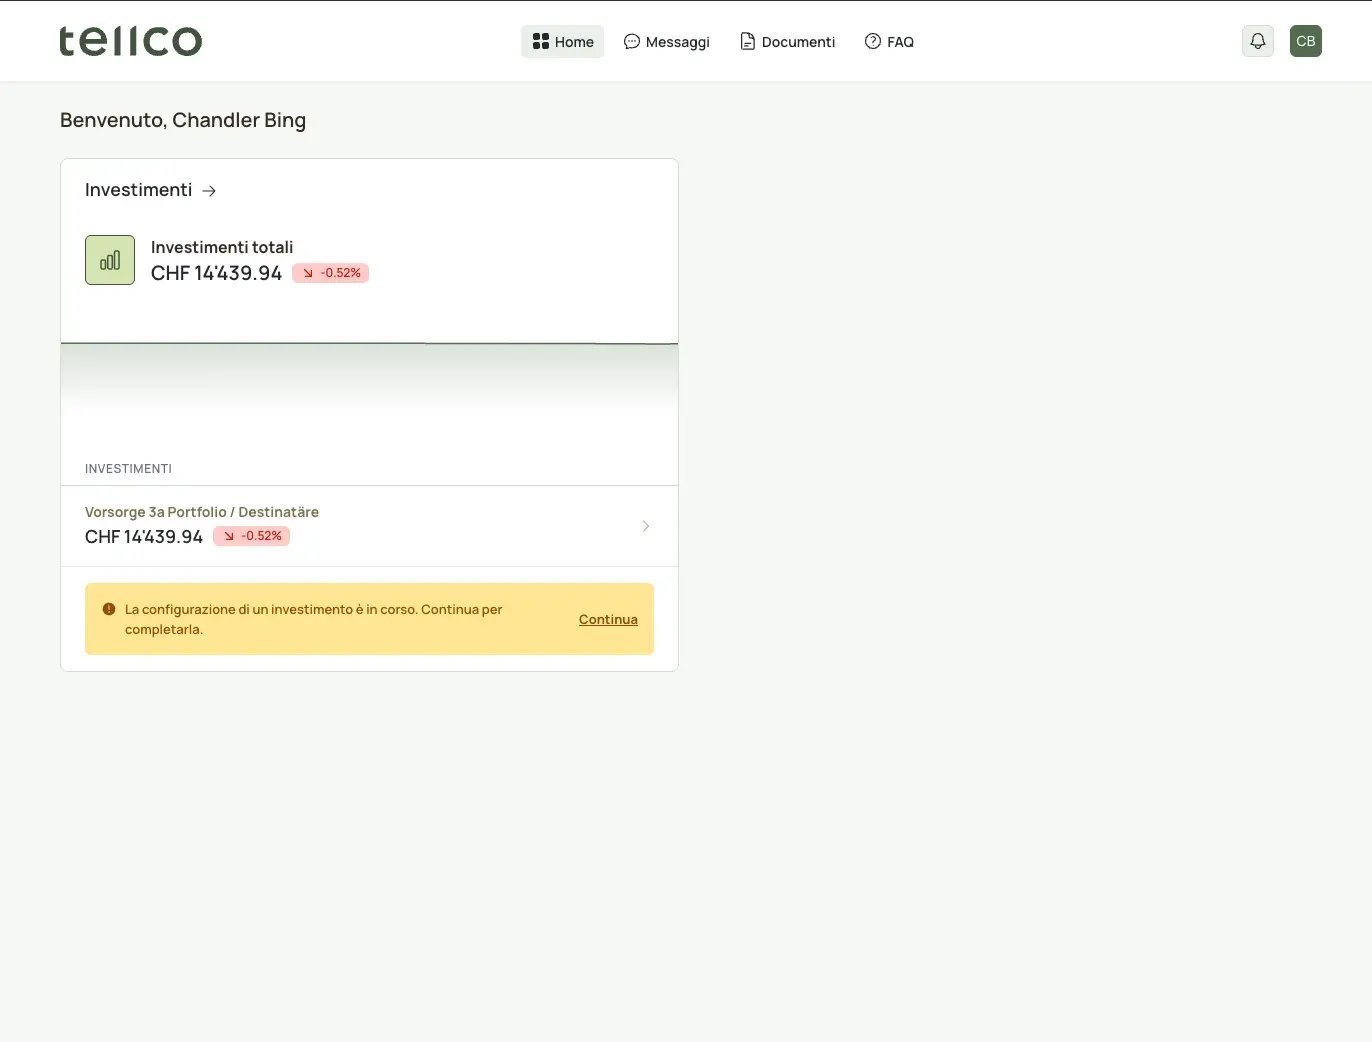Open the Investimenti heading link

tap(151, 190)
